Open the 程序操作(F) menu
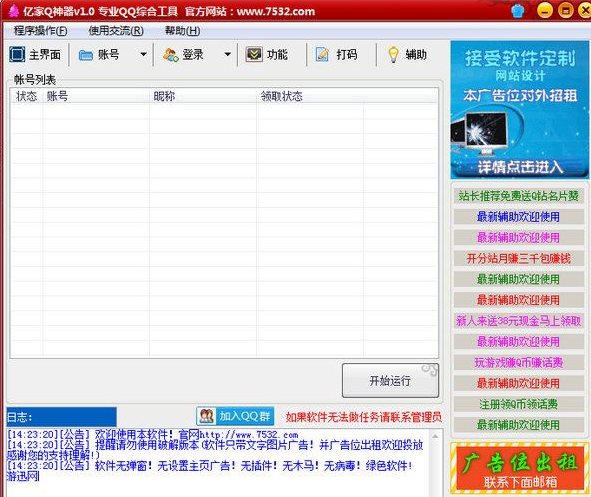This screenshot has height=497, width=591. click(41, 31)
